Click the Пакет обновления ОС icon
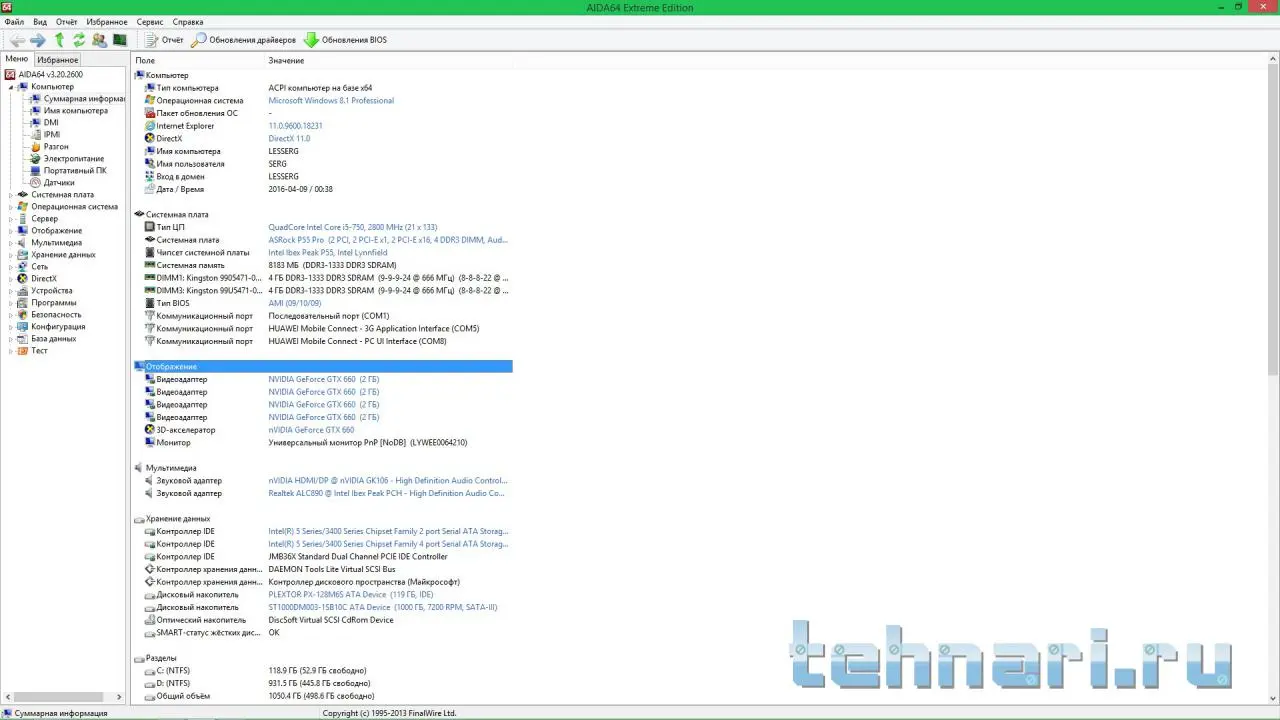 click(x=149, y=113)
